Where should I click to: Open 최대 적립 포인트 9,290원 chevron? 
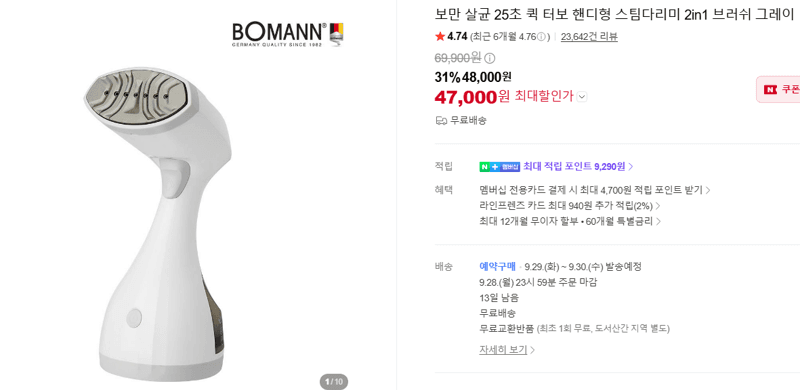(x=631, y=166)
